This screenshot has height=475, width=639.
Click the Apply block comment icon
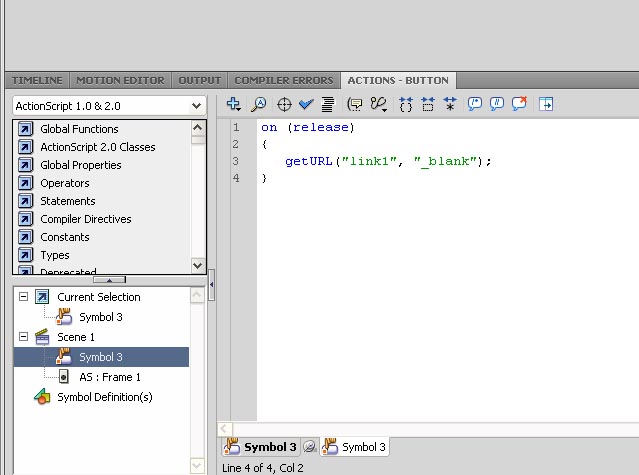click(x=475, y=103)
